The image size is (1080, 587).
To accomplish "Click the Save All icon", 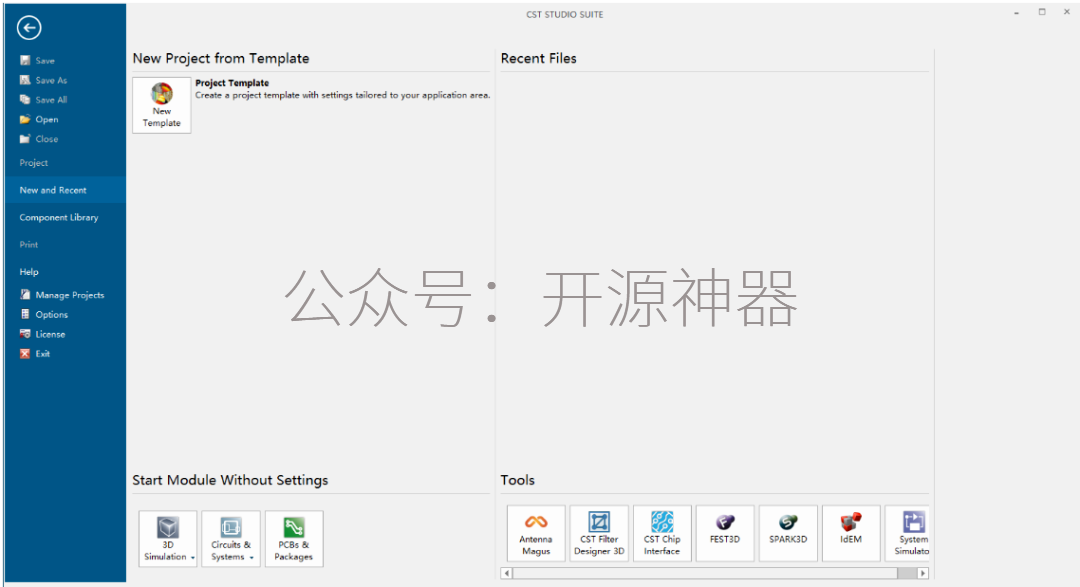I will point(25,99).
